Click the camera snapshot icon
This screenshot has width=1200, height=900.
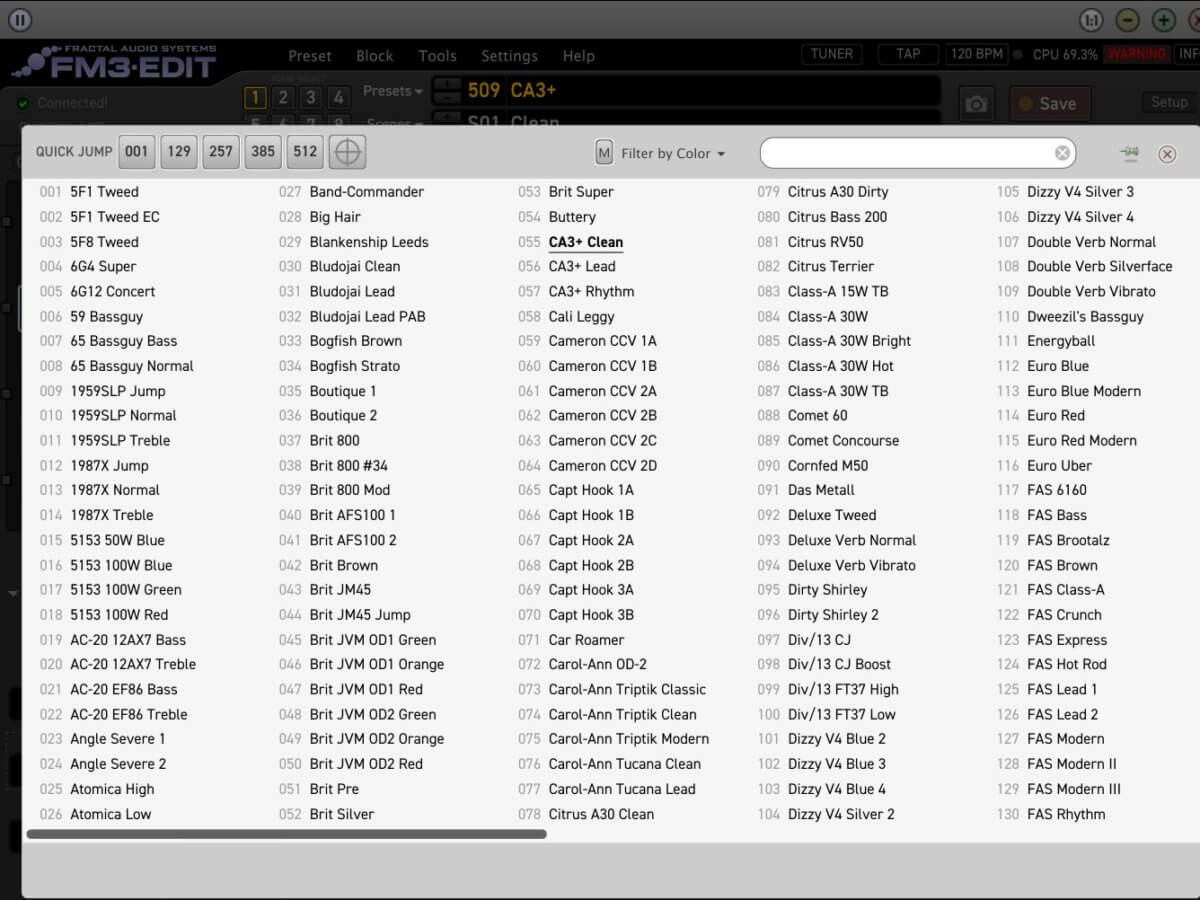point(976,104)
